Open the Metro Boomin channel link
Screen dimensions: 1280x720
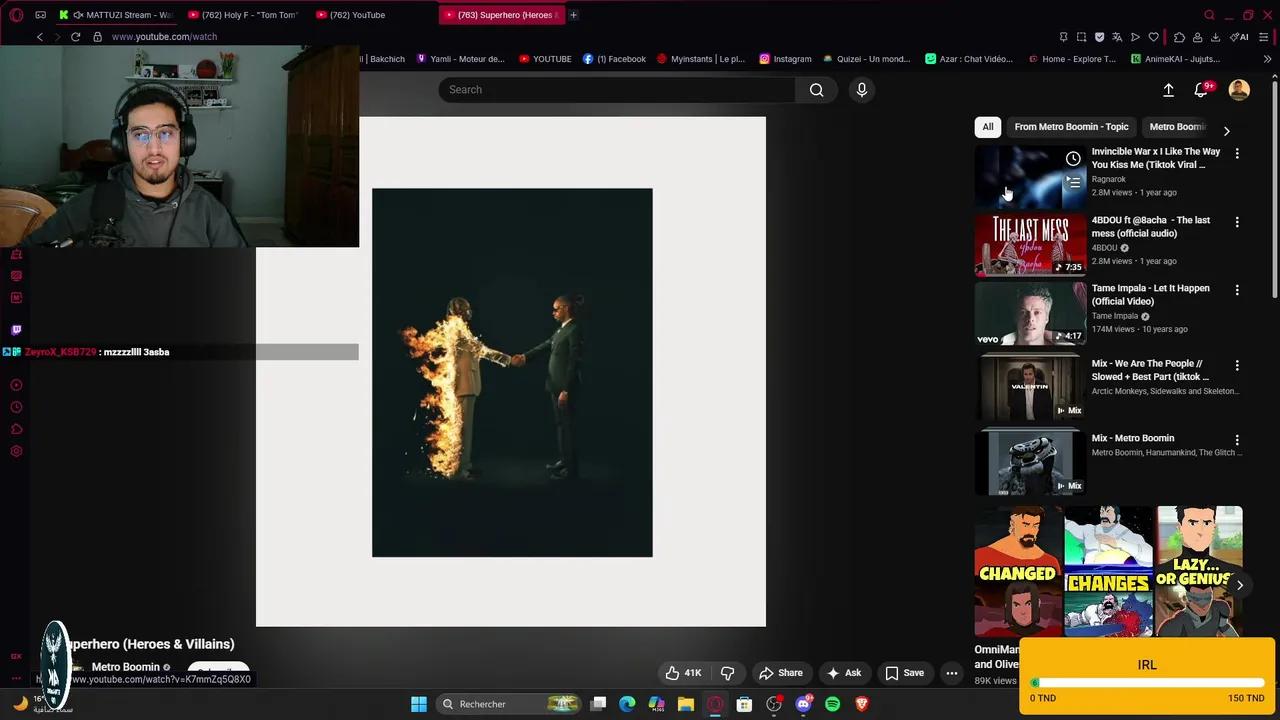point(126,667)
